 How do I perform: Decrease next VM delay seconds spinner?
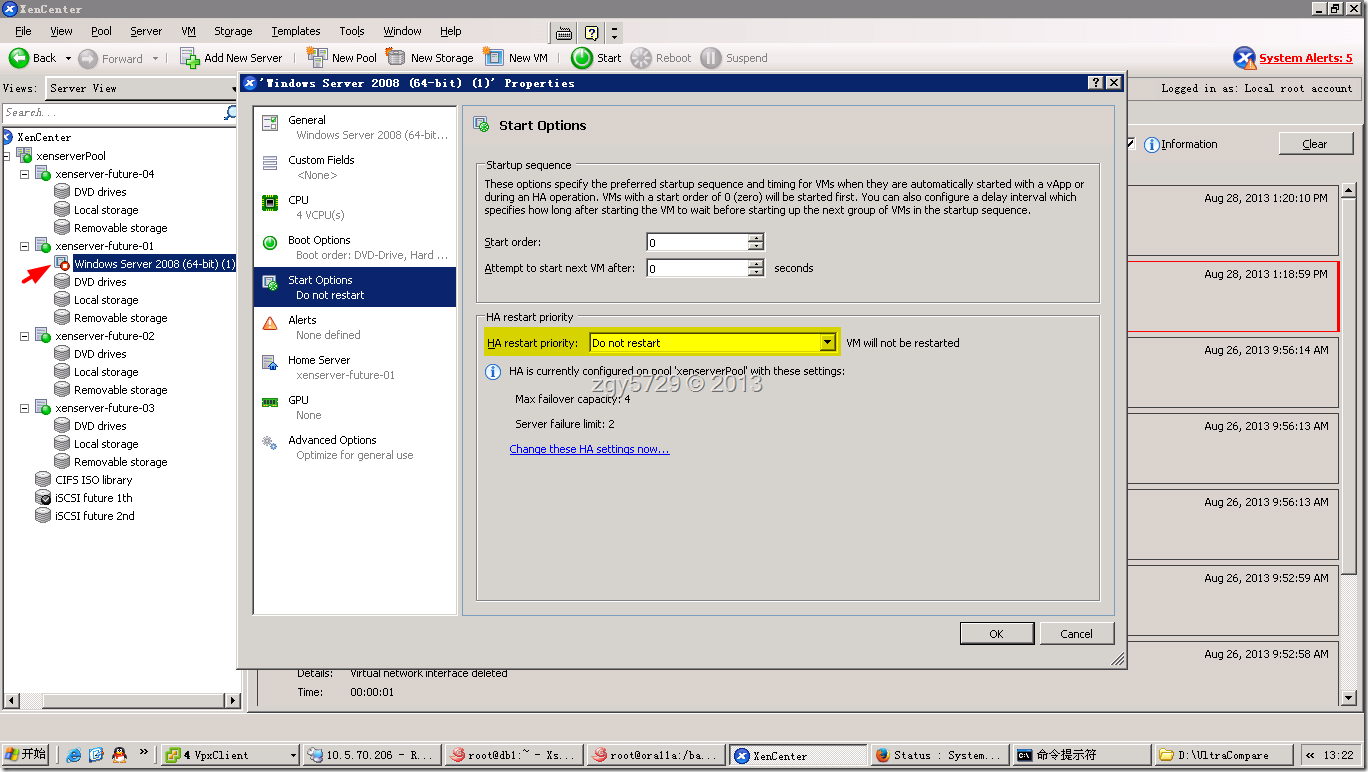[x=756, y=272]
